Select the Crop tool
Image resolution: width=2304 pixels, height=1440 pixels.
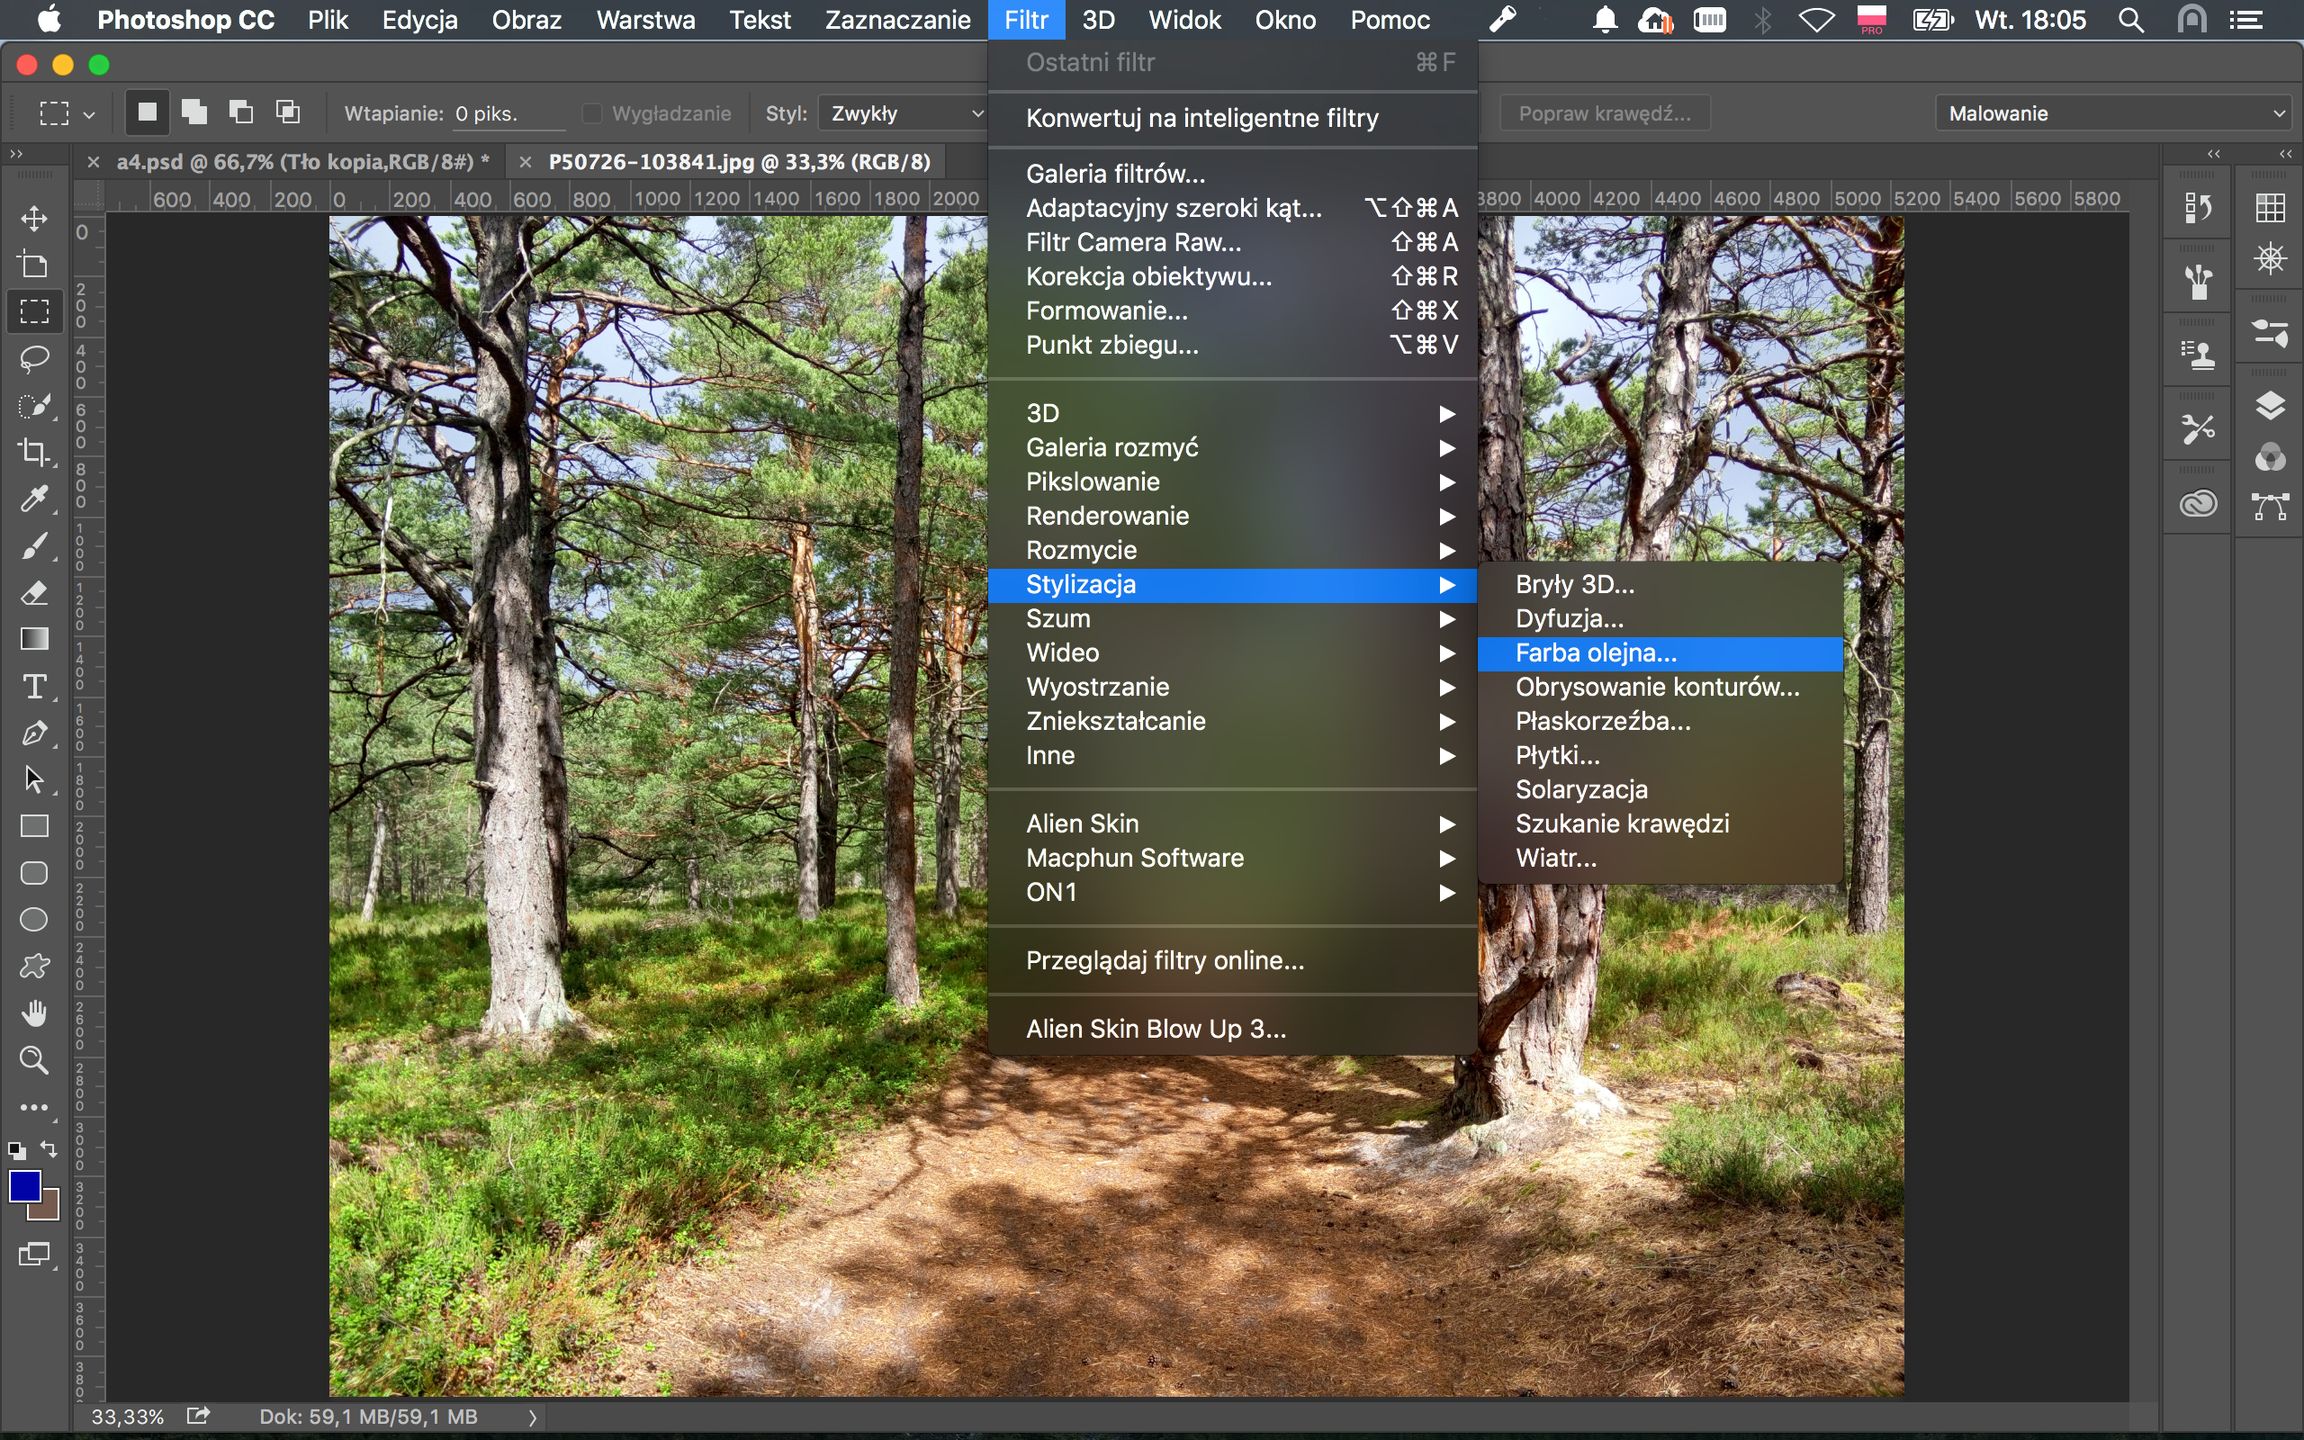34,452
